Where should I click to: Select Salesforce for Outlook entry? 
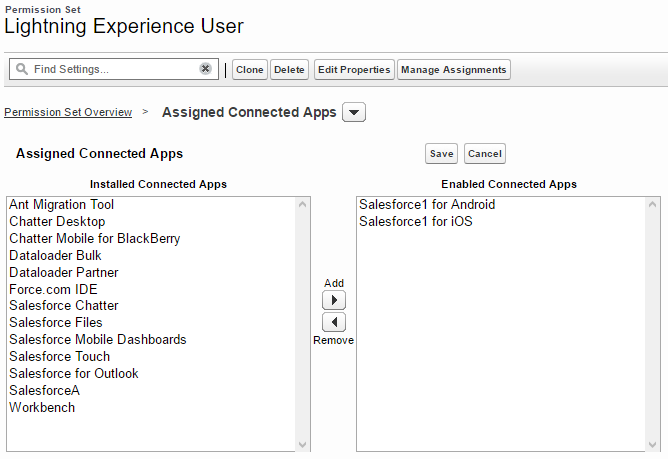coord(74,373)
